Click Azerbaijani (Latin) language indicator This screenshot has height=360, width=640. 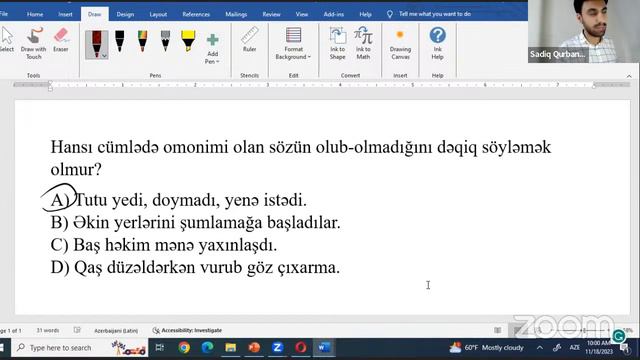116,331
